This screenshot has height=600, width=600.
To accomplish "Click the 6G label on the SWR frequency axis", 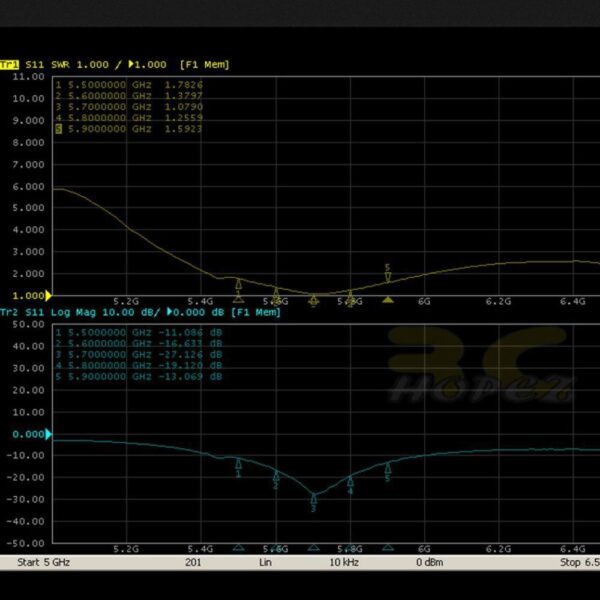I will 424,302.
